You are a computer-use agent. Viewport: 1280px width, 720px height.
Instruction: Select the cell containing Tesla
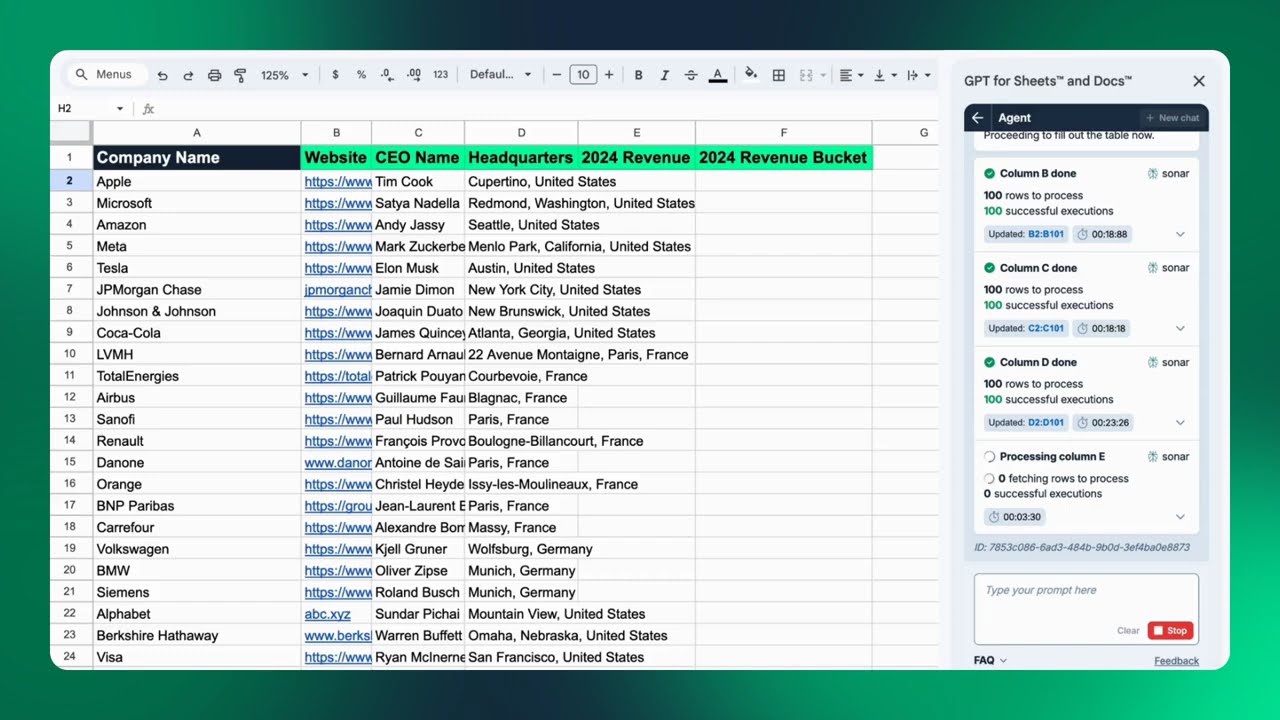tap(197, 268)
